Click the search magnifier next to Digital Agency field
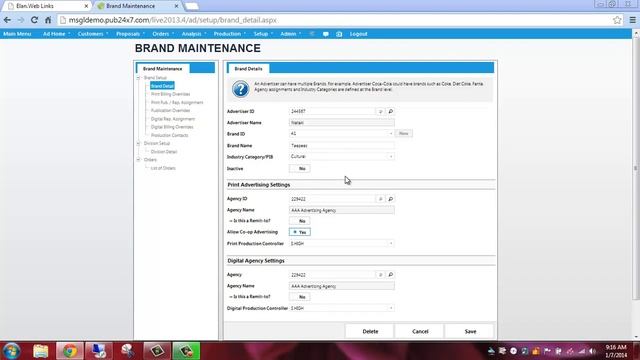The width and height of the screenshot is (640, 360). [391, 275]
